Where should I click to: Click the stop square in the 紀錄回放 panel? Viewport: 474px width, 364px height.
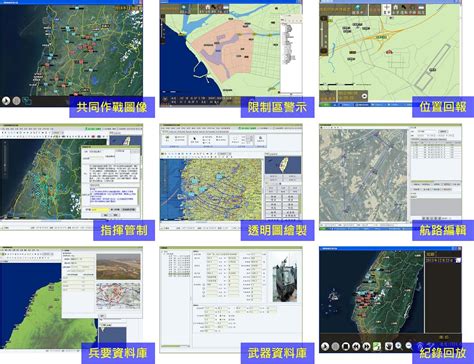[346, 347]
